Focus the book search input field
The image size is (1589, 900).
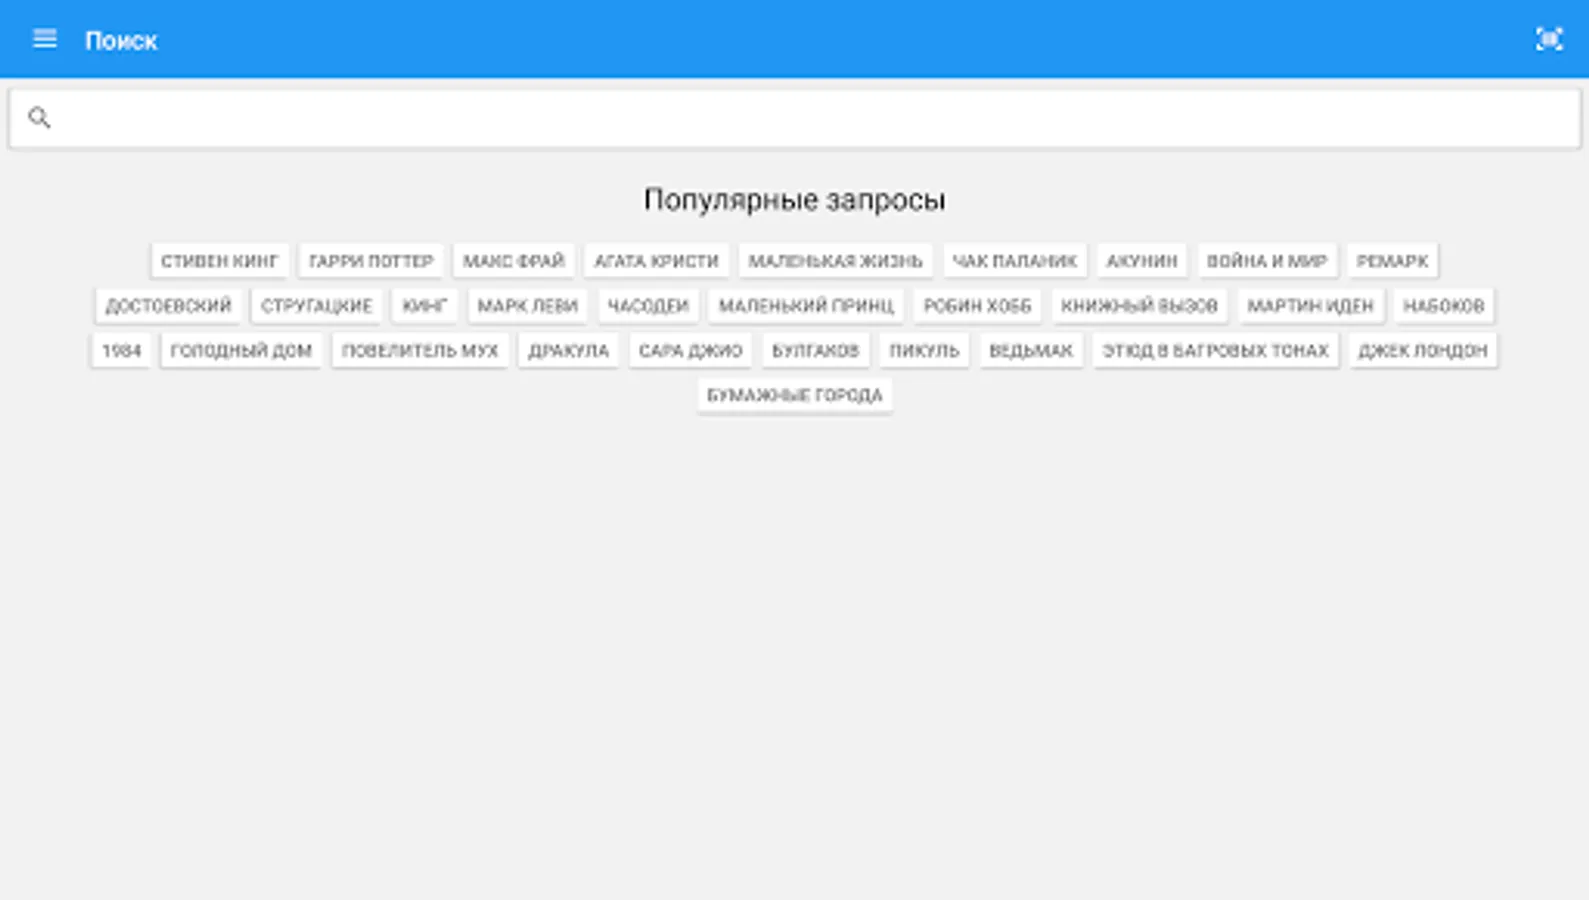795,119
